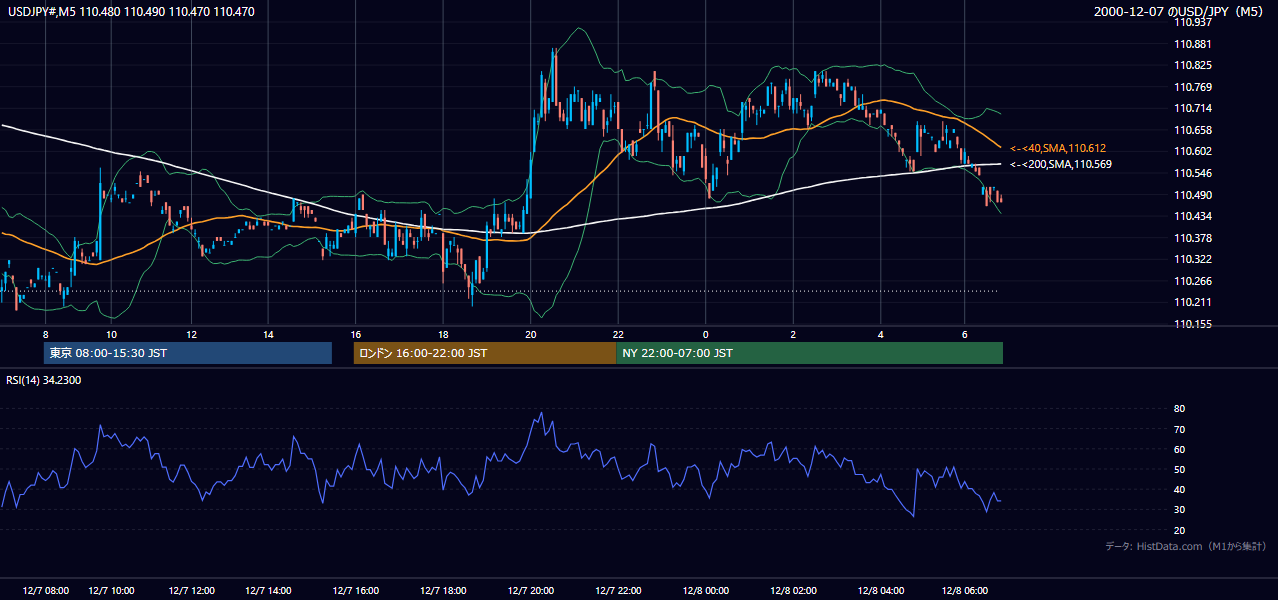
Task: Click the hour label 6 under price chart
Action: (x=965, y=334)
